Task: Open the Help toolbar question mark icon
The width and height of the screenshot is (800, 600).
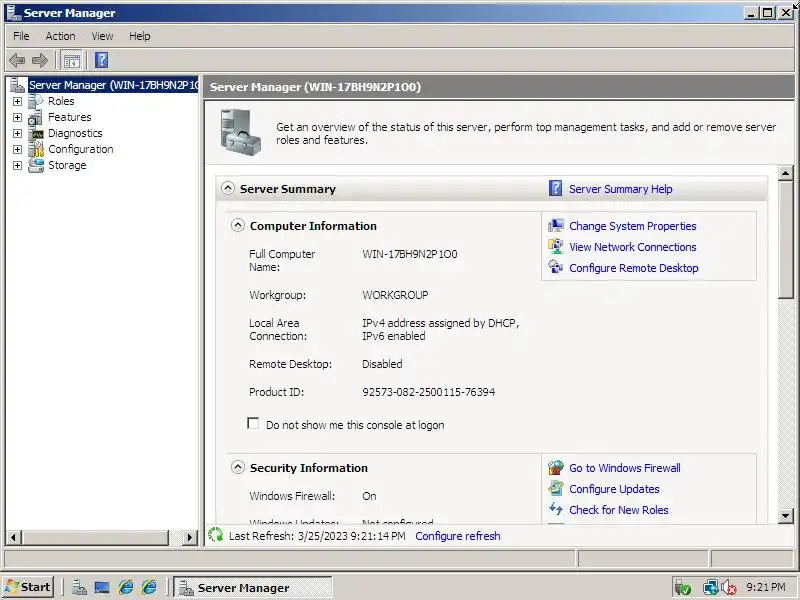Action: click(x=102, y=60)
